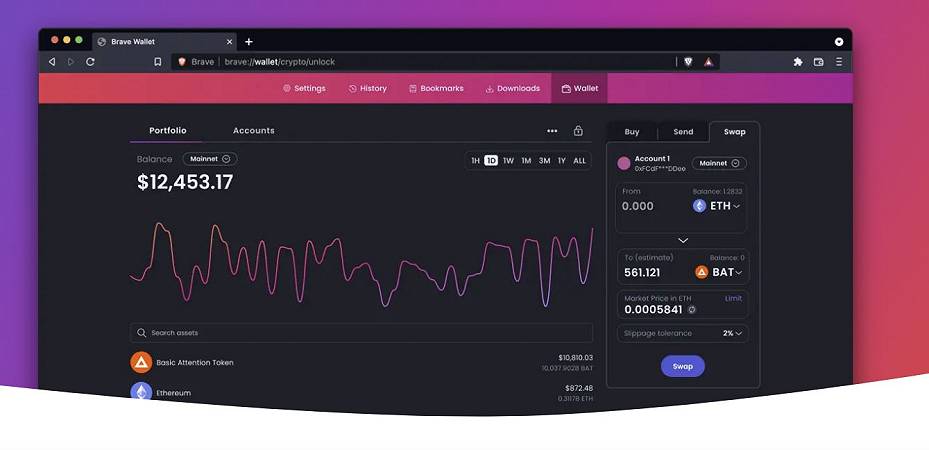Open Brave Shields icon in address bar
Image resolution: width=929 pixels, height=450 pixels.
(x=688, y=62)
